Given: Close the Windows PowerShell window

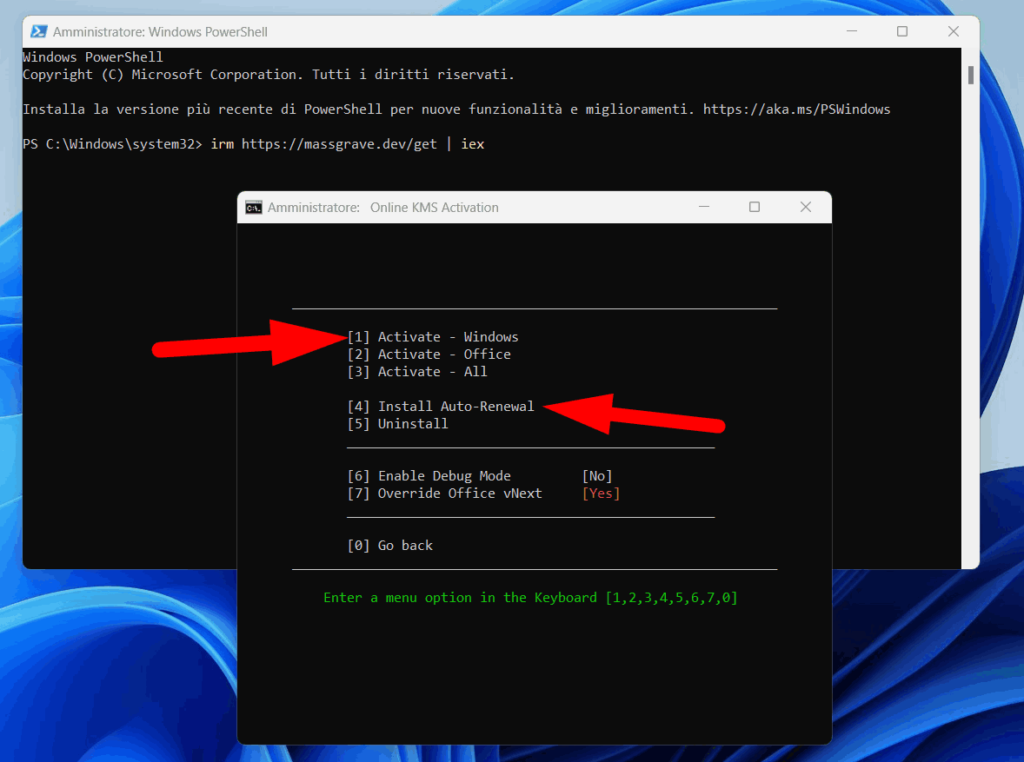Looking at the screenshot, I should [953, 31].
